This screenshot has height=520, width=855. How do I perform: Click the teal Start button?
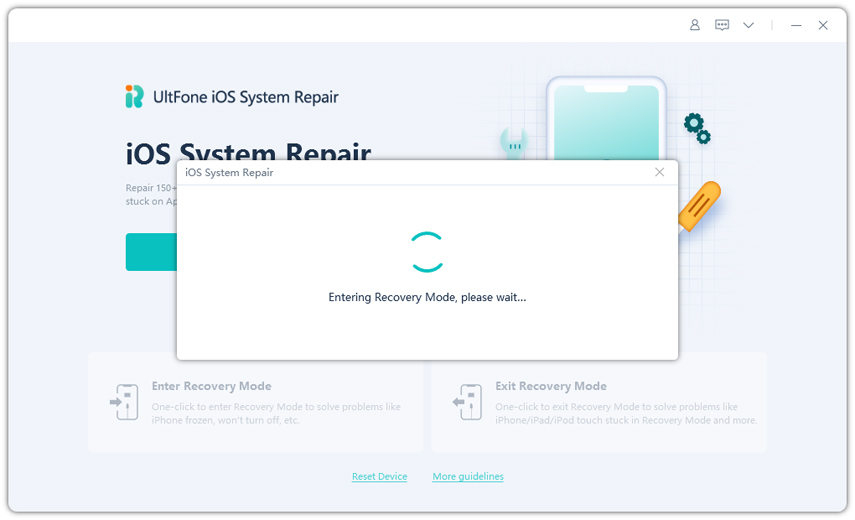(151, 252)
